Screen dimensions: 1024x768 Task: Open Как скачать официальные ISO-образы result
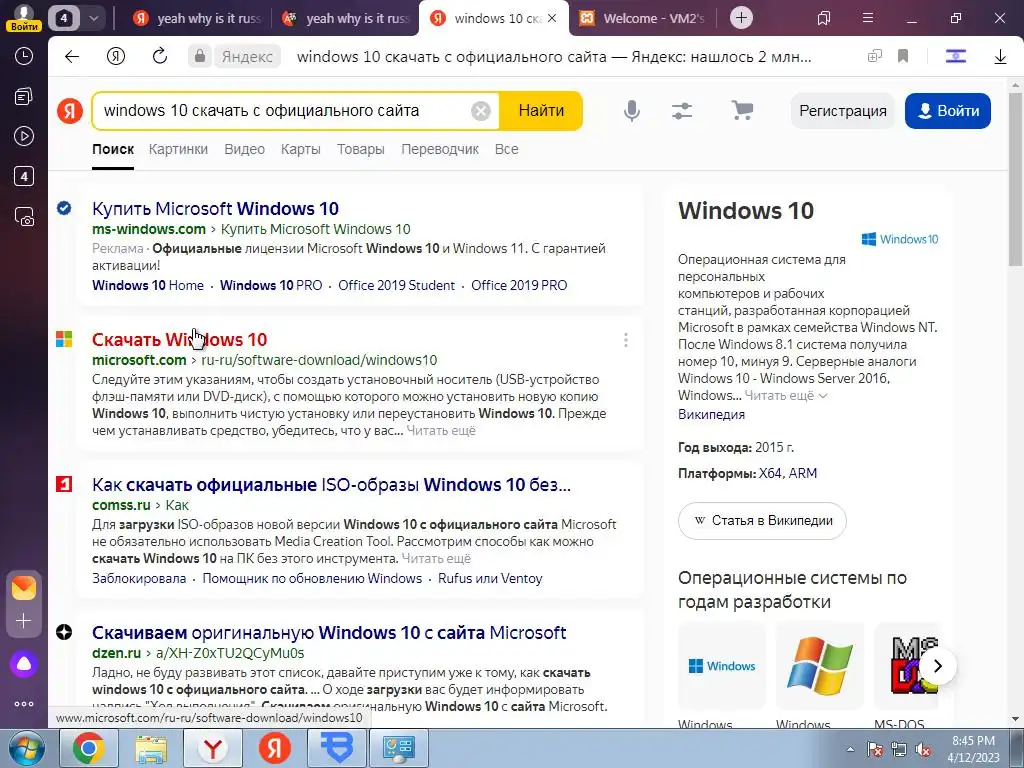click(x=331, y=485)
